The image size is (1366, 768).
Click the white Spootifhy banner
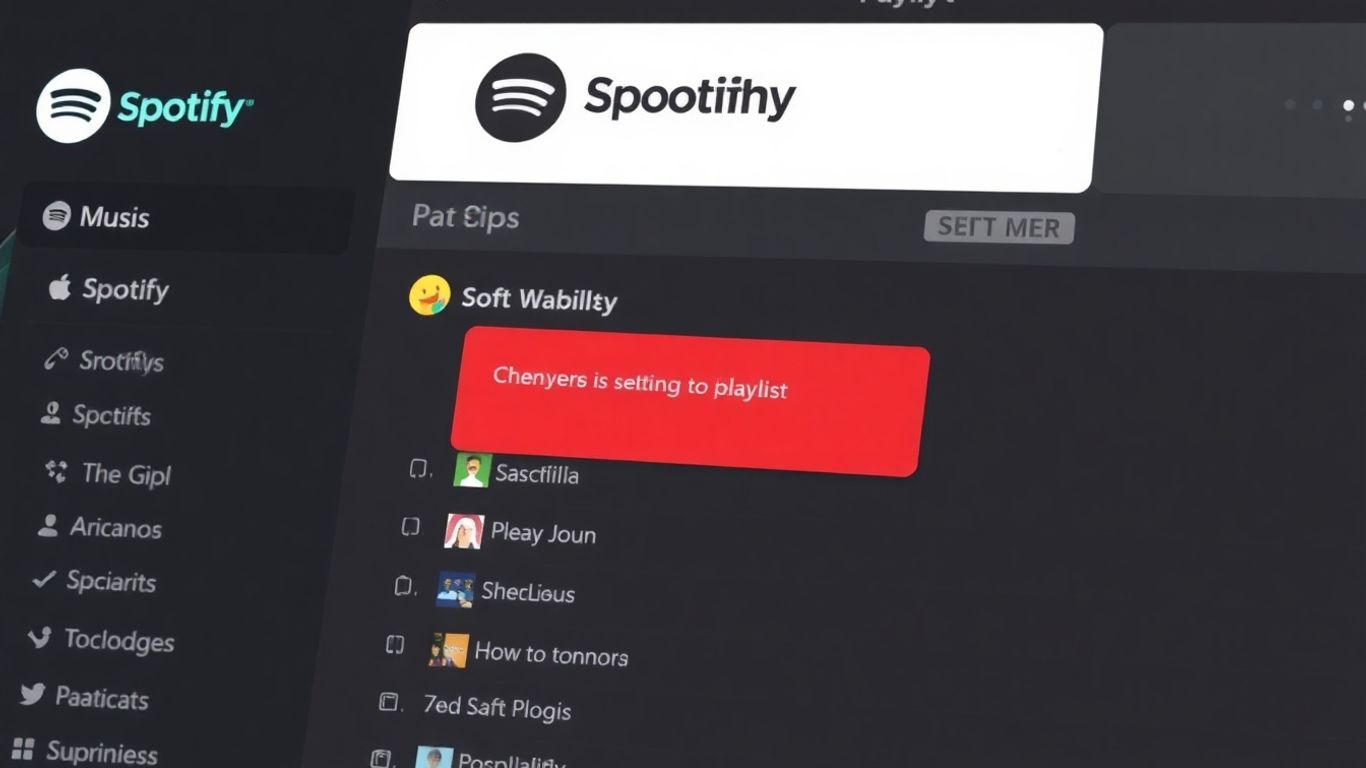pyautogui.click(x=746, y=107)
